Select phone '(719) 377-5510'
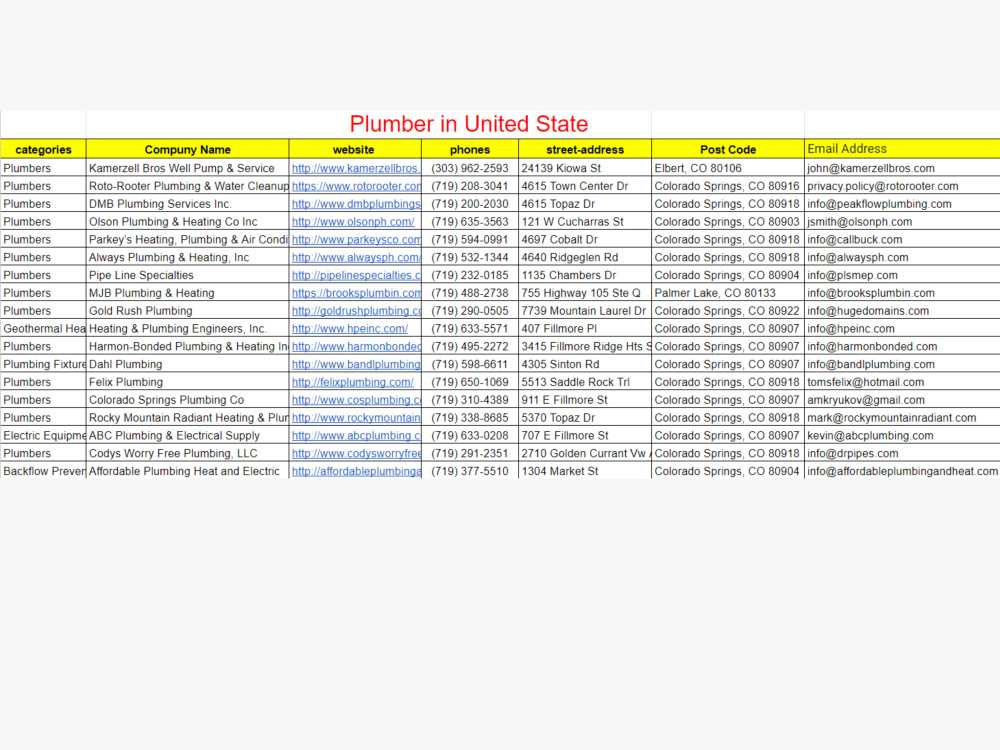 [x=470, y=472]
